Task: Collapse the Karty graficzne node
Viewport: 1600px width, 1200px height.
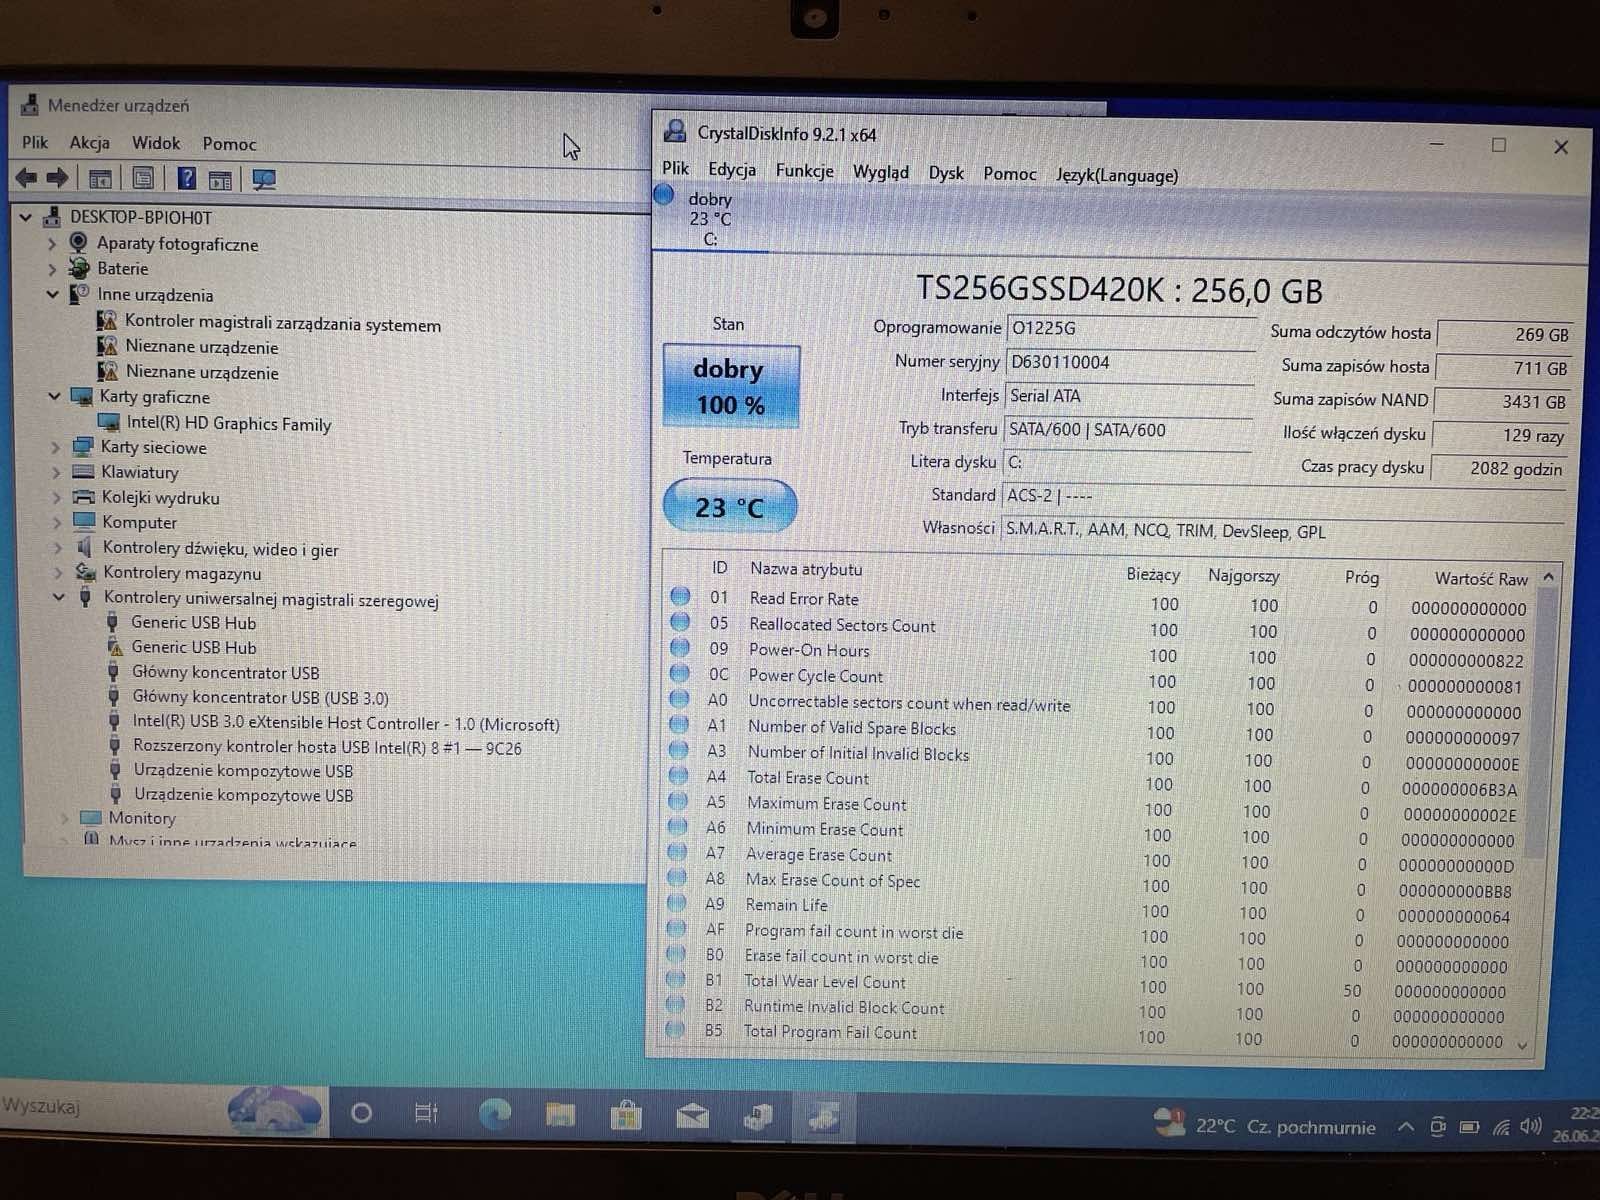Action: click(x=55, y=396)
